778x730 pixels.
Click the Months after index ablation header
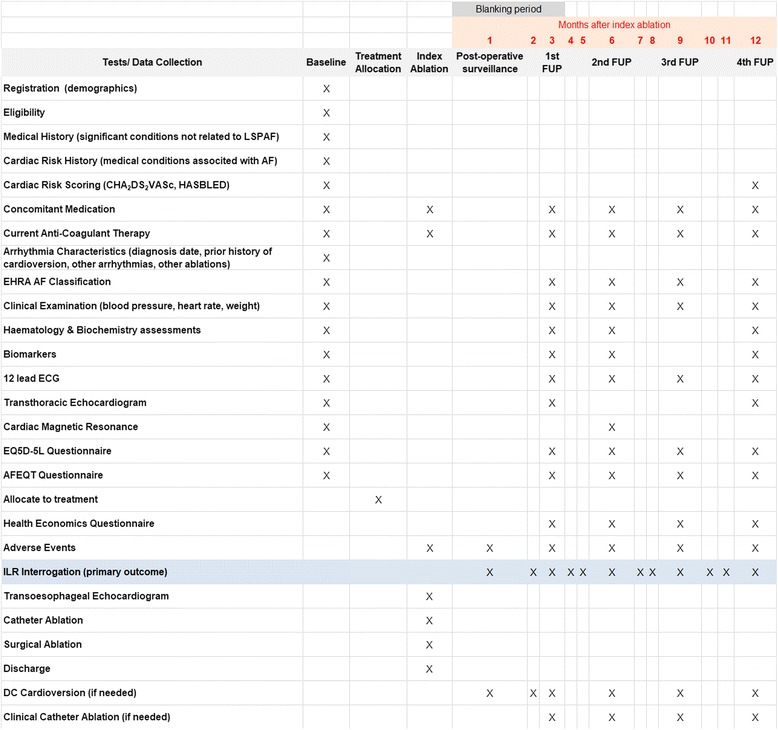(x=614, y=25)
